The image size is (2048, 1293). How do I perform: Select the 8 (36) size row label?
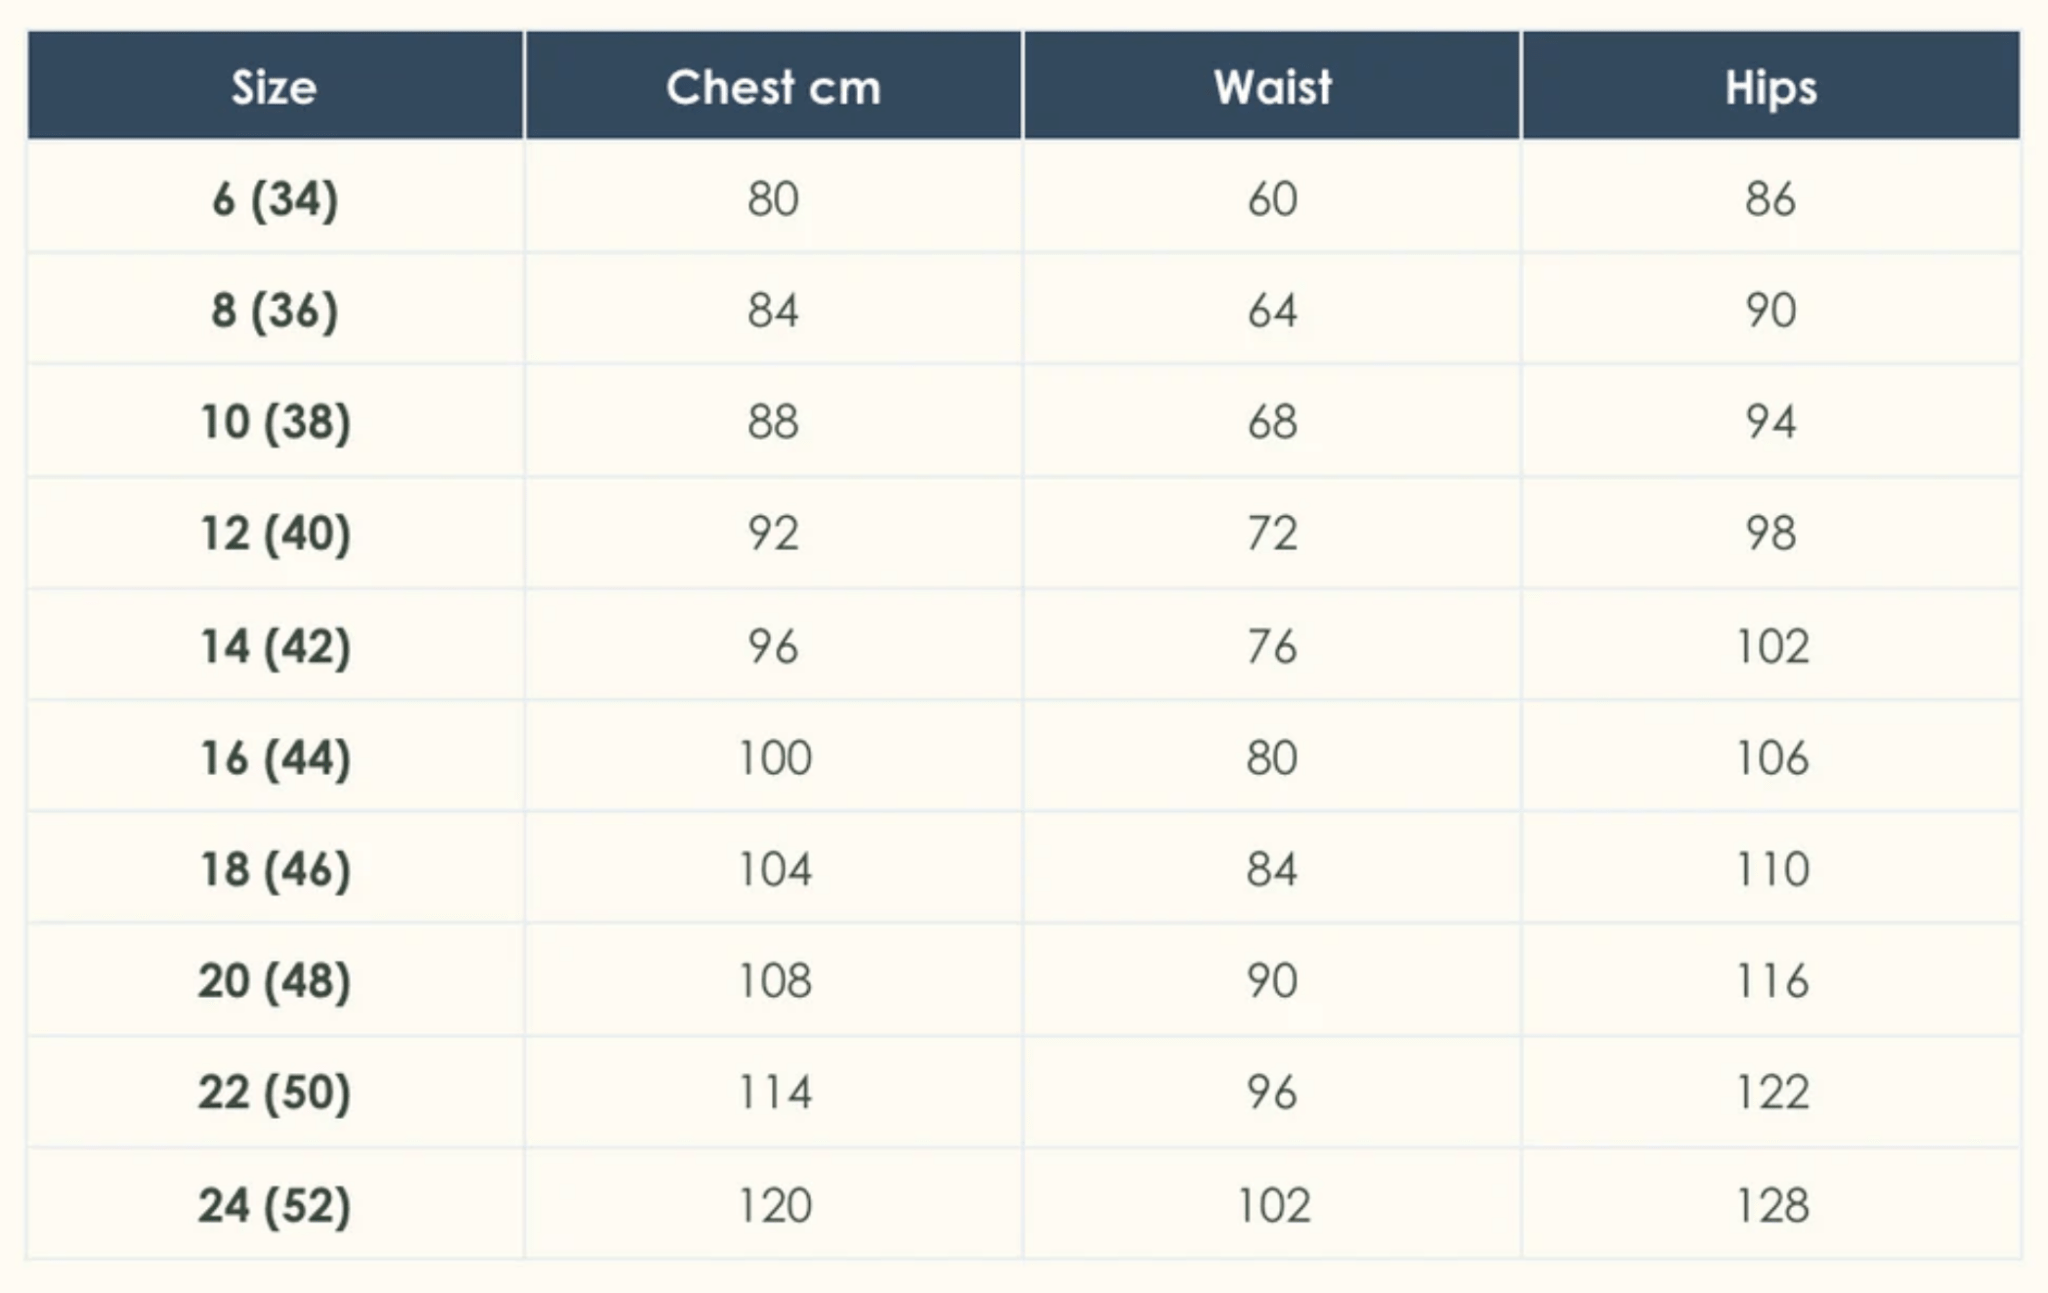coord(274,310)
